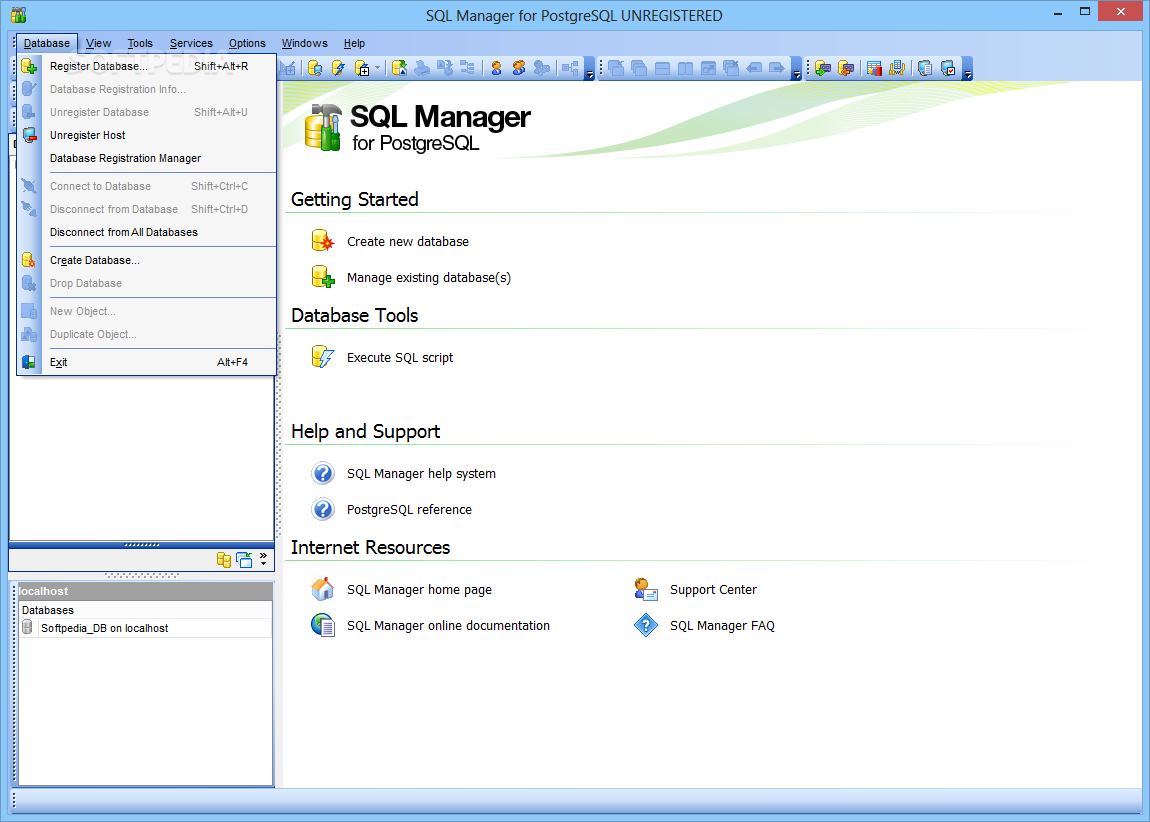This screenshot has height=822, width=1150.
Task: Open the Support Center link
Action: [713, 590]
